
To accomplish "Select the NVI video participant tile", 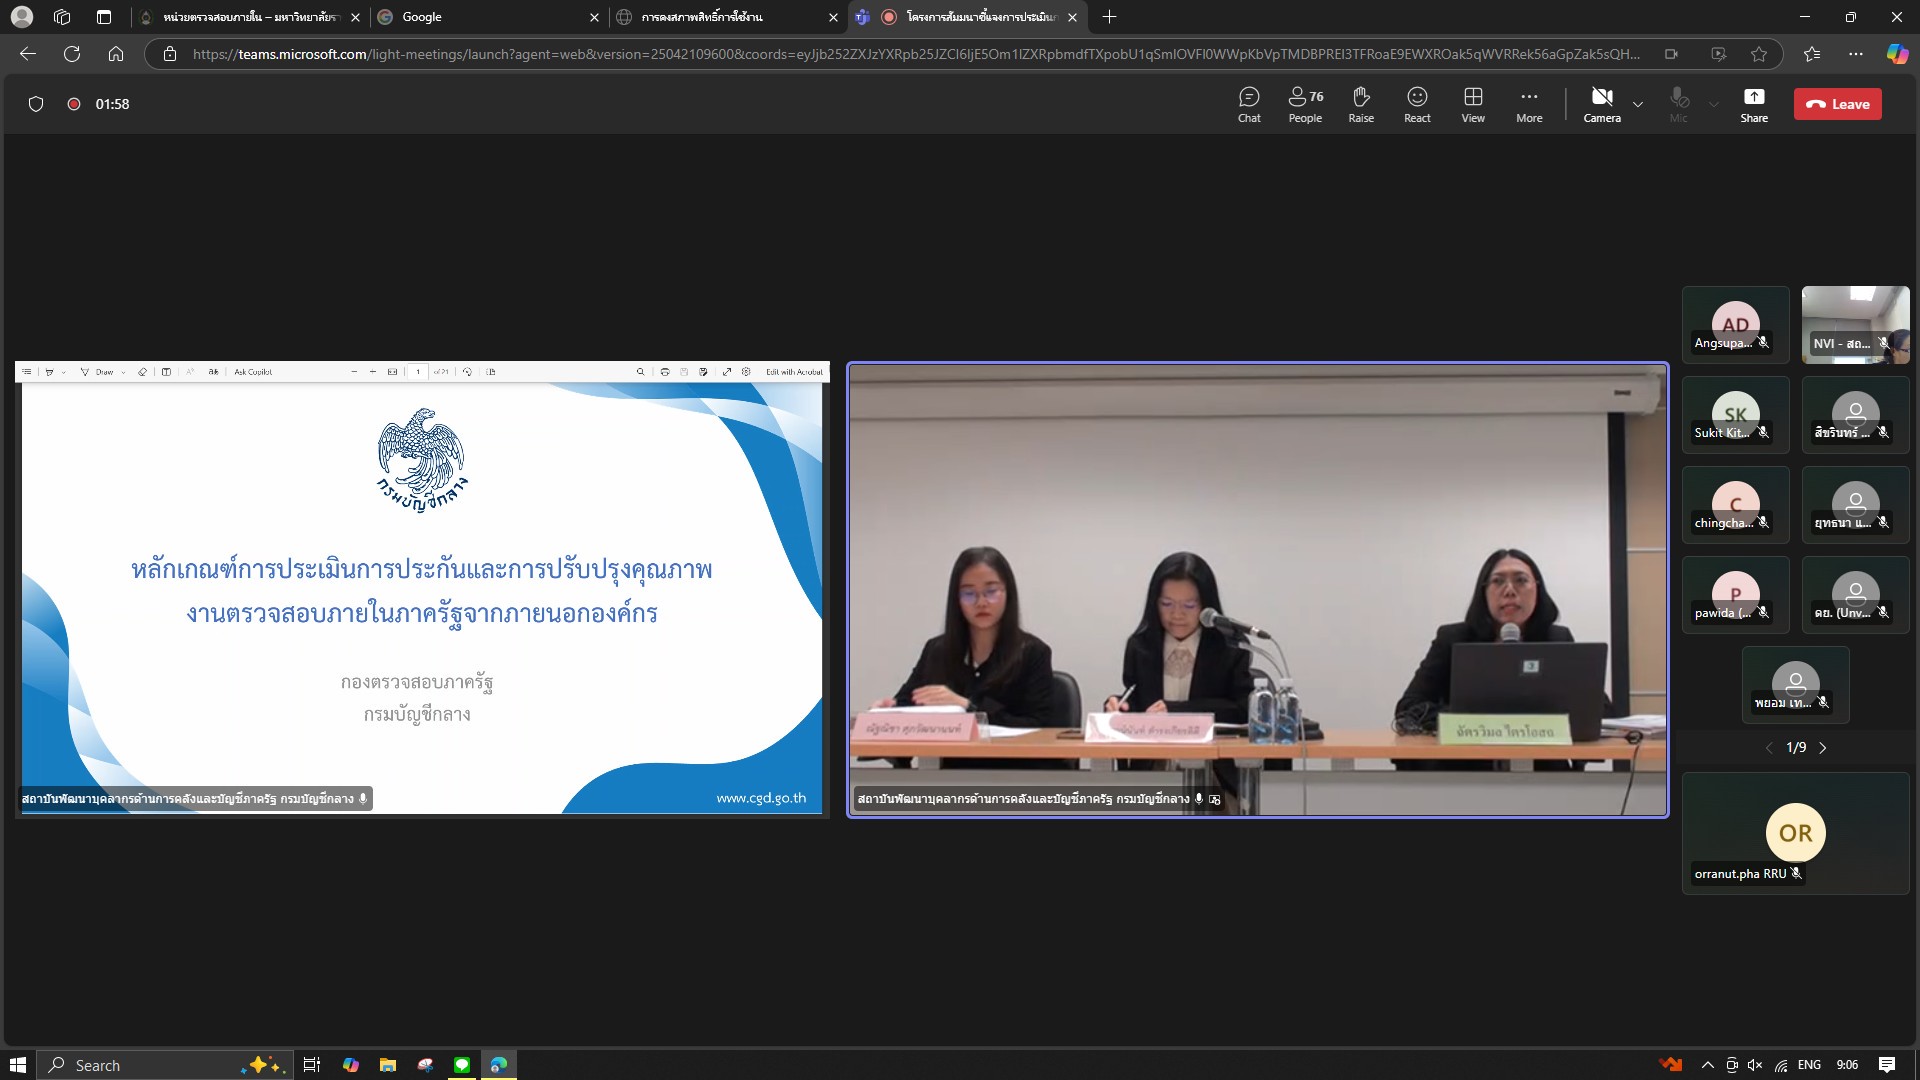I will click(x=1856, y=325).
